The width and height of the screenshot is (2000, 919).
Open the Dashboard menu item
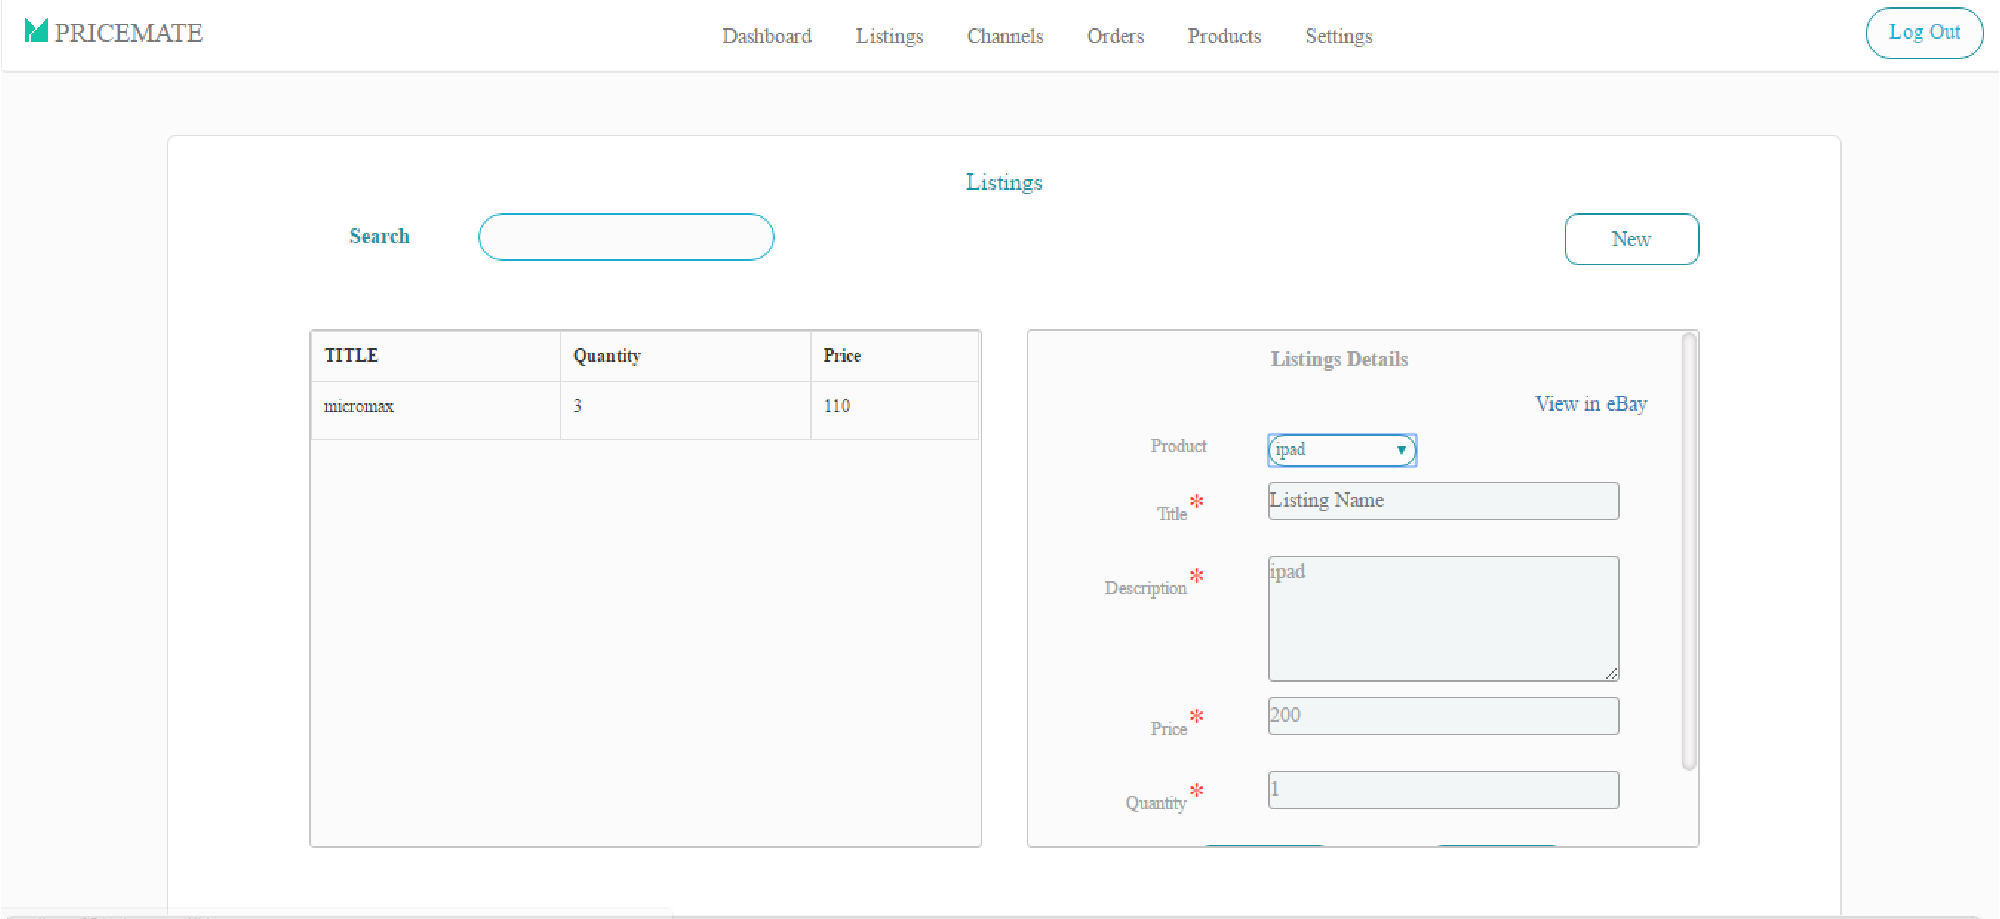pos(766,36)
